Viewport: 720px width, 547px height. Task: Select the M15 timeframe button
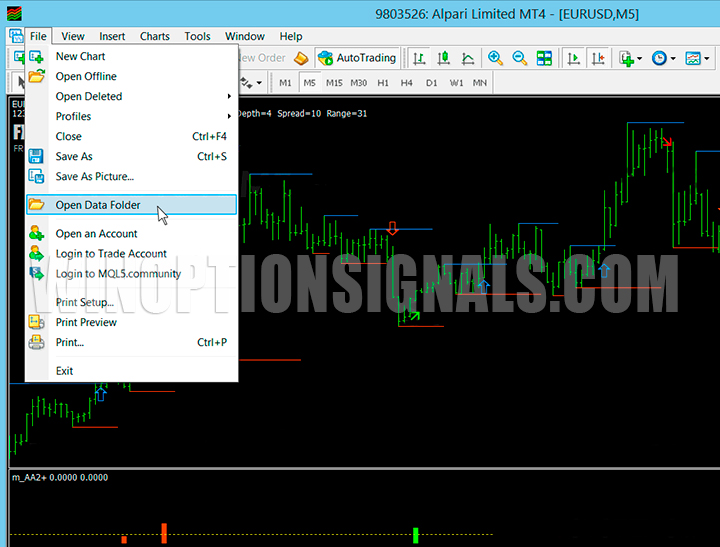pos(334,82)
